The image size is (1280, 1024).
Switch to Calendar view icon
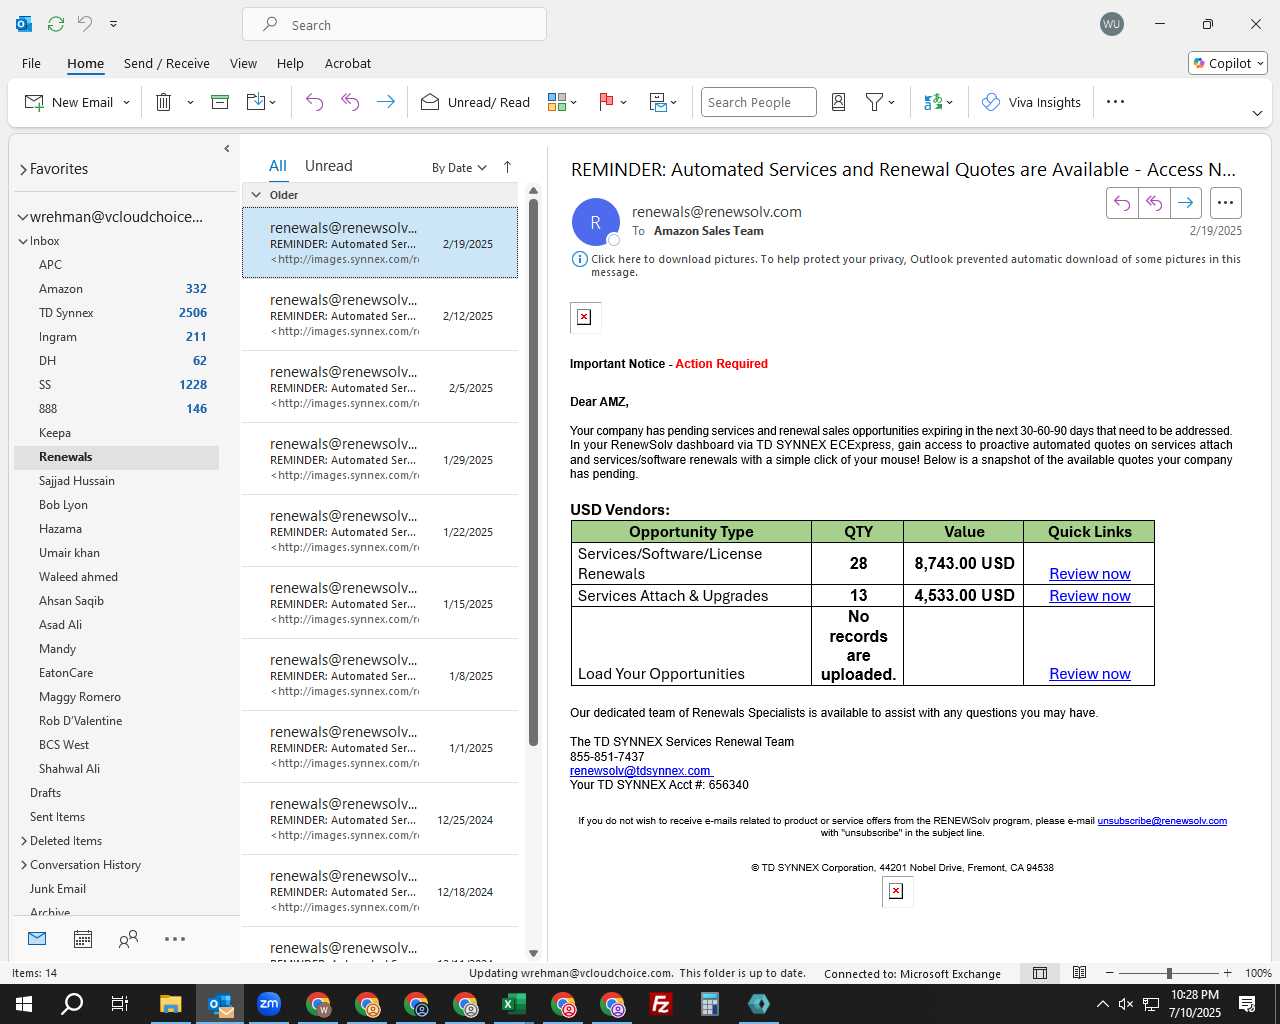[83, 939]
